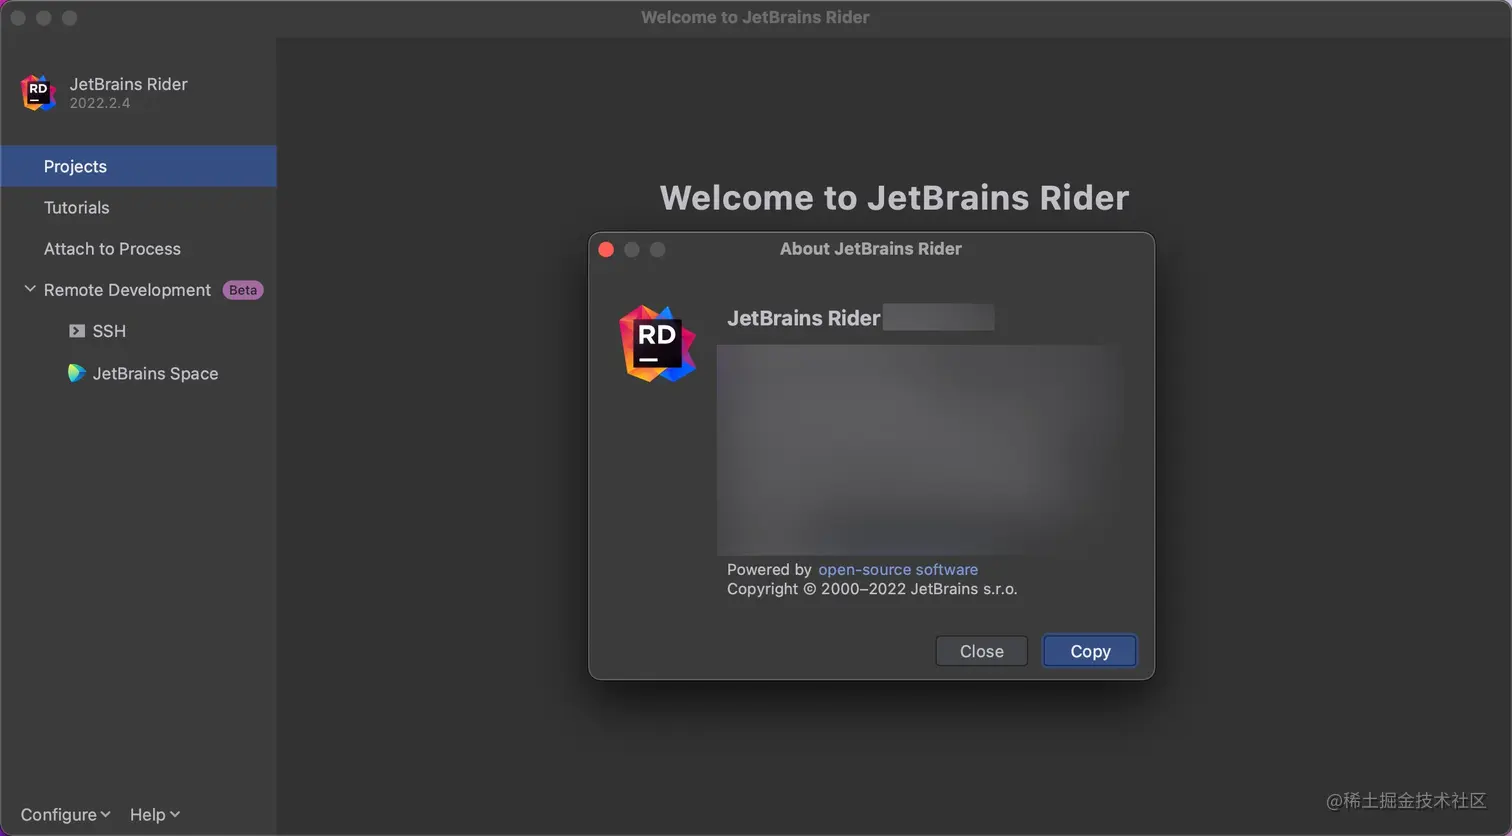The image size is (1512, 836).
Task: Open the Help dropdown menu
Action: point(154,814)
